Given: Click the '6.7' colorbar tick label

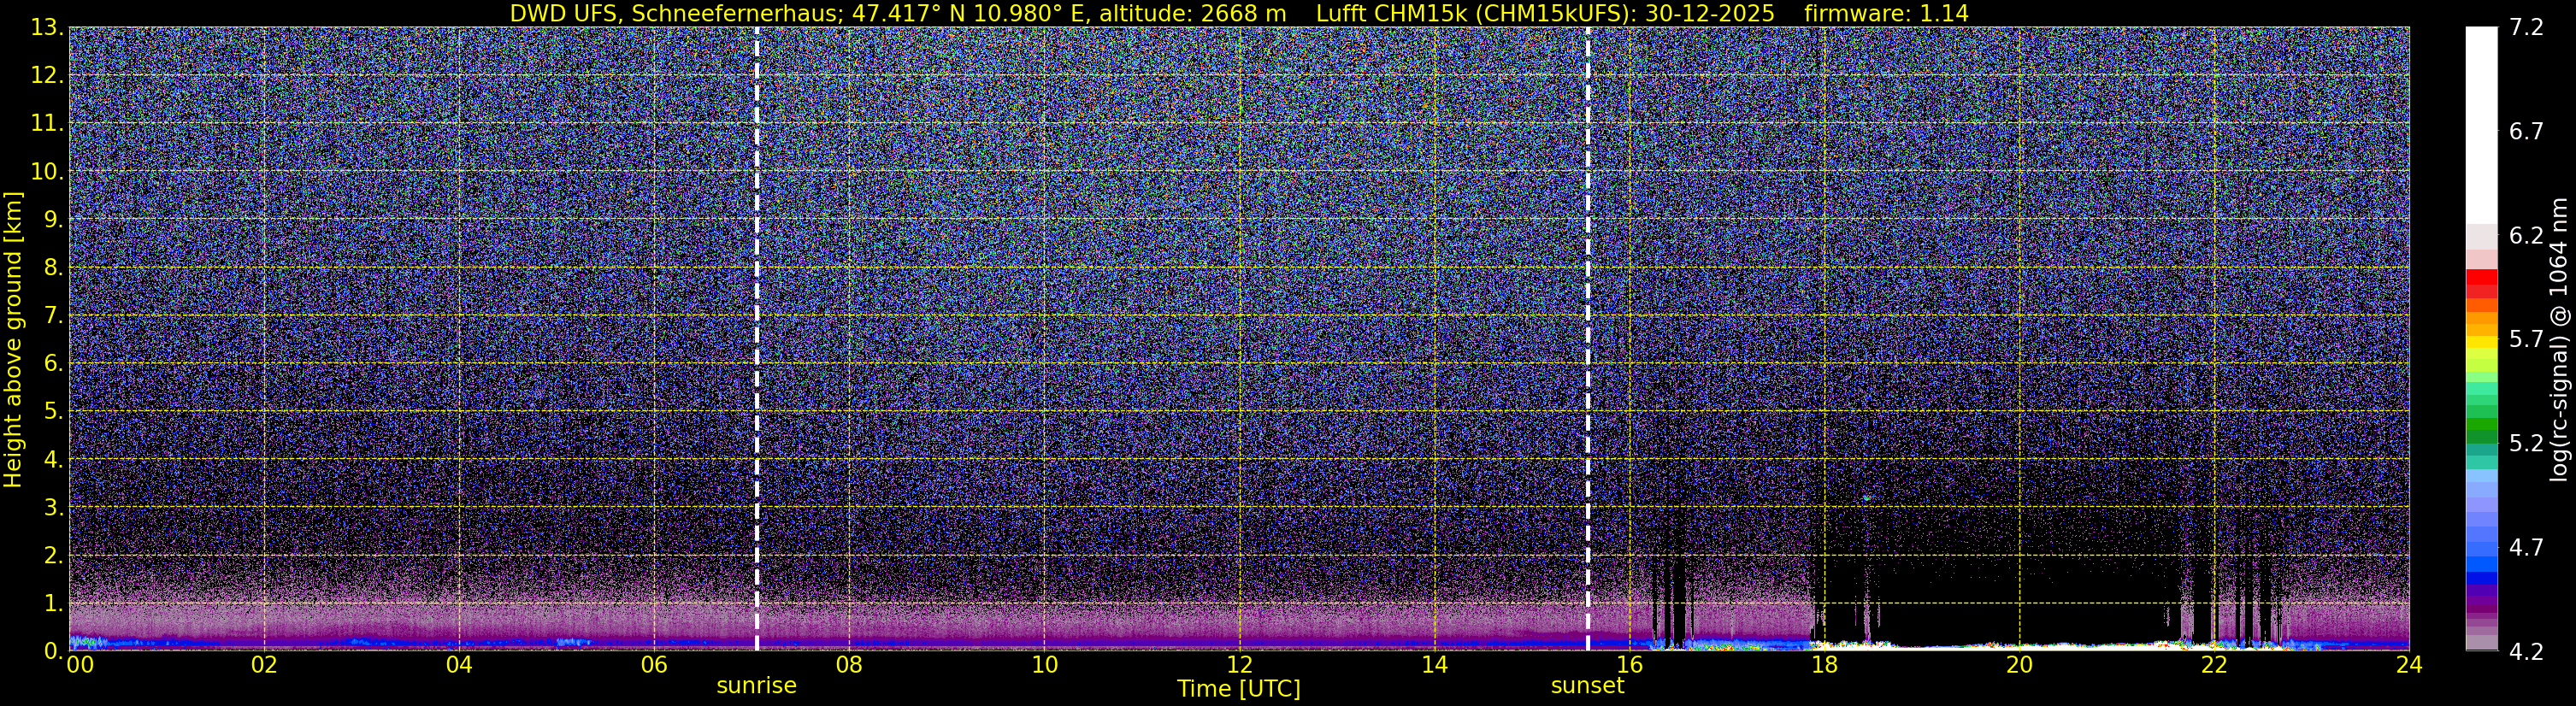Looking at the screenshot, I should (x=2526, y=132).
